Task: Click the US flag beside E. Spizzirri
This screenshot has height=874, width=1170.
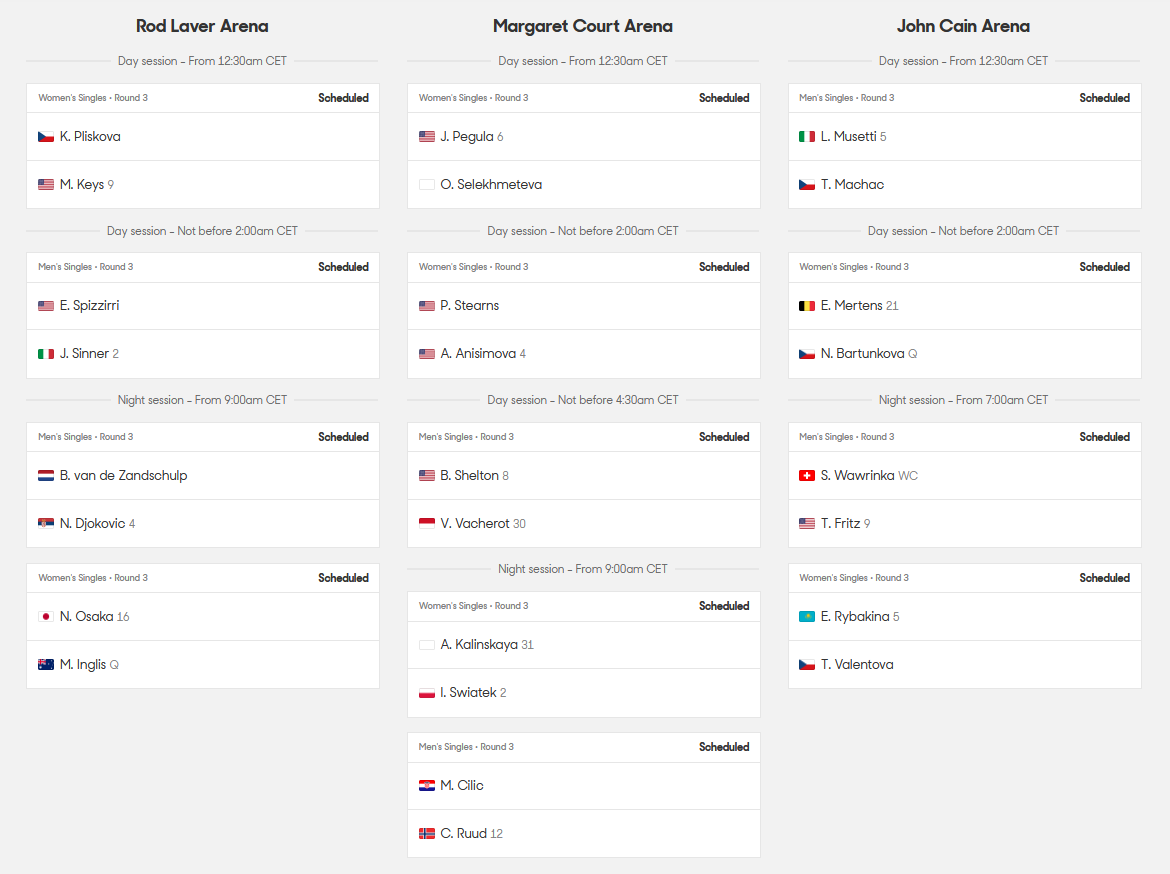Action: (46, 306)
